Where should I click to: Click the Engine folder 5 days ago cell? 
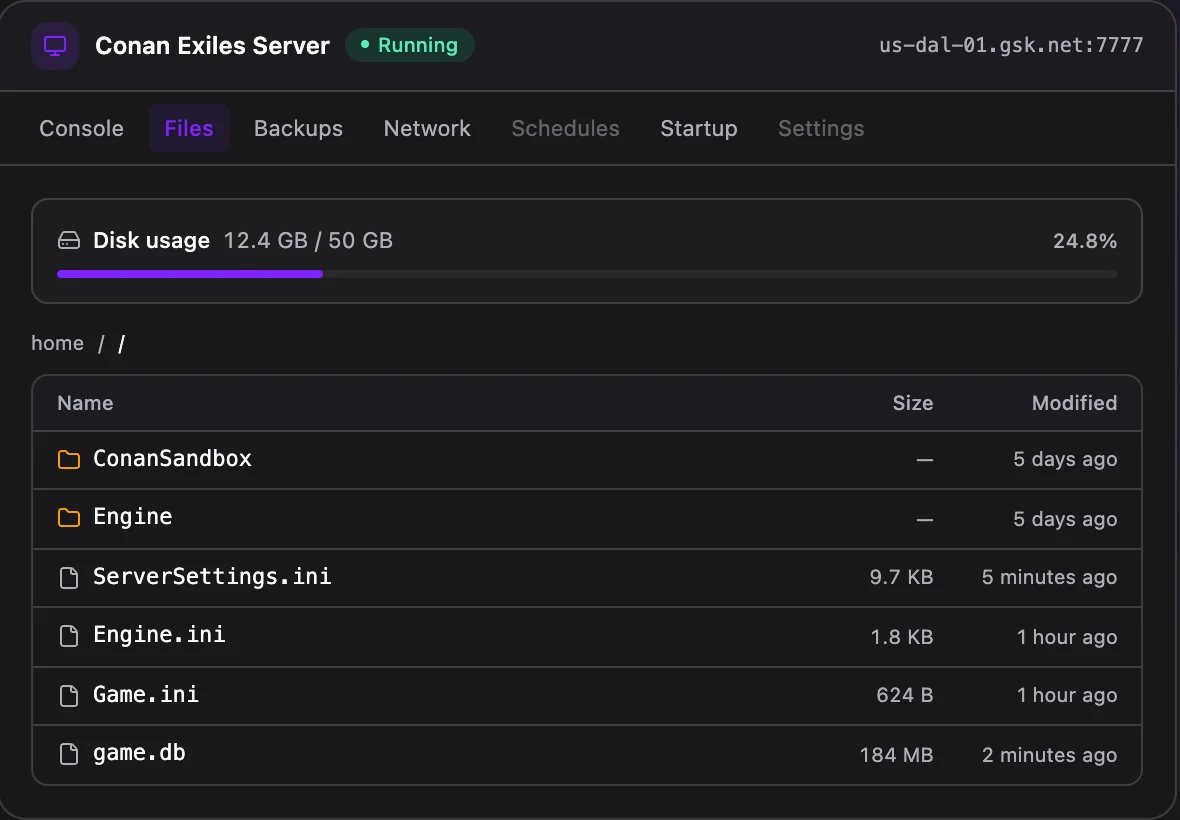(1065, 519)
